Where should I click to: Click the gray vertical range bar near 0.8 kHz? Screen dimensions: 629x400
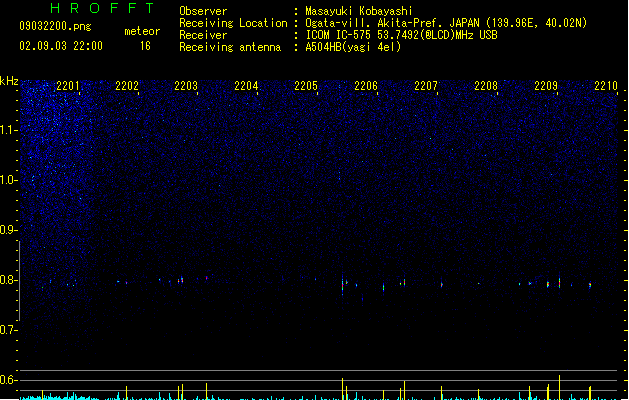pyautogui.click(x=19, y=280)
